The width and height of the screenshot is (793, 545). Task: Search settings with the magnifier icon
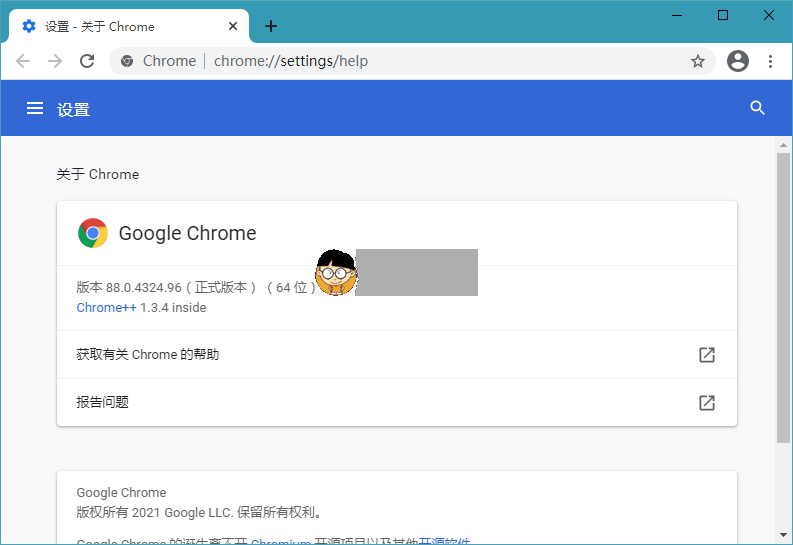757,108
